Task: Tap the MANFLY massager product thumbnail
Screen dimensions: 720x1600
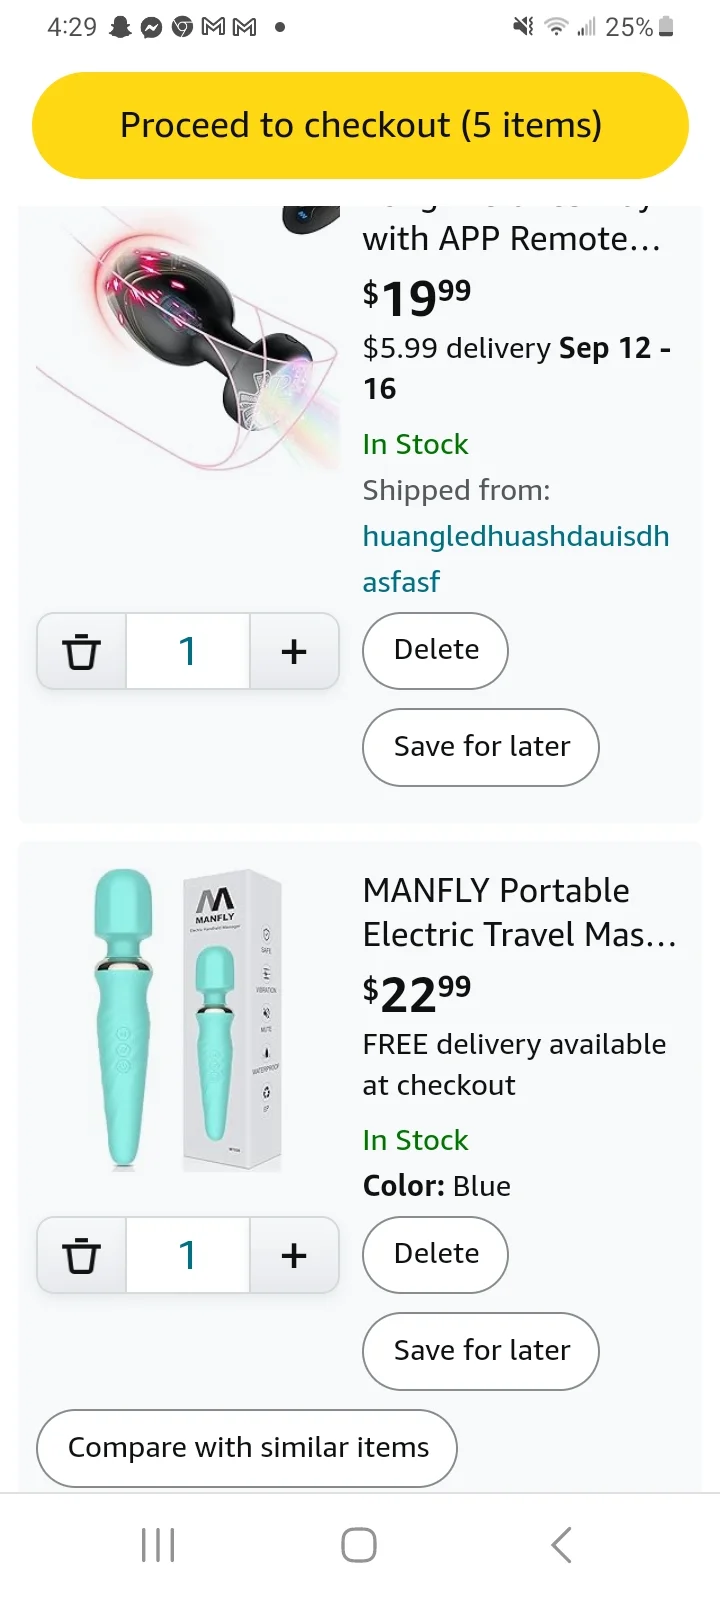Action: point(188,1020)
